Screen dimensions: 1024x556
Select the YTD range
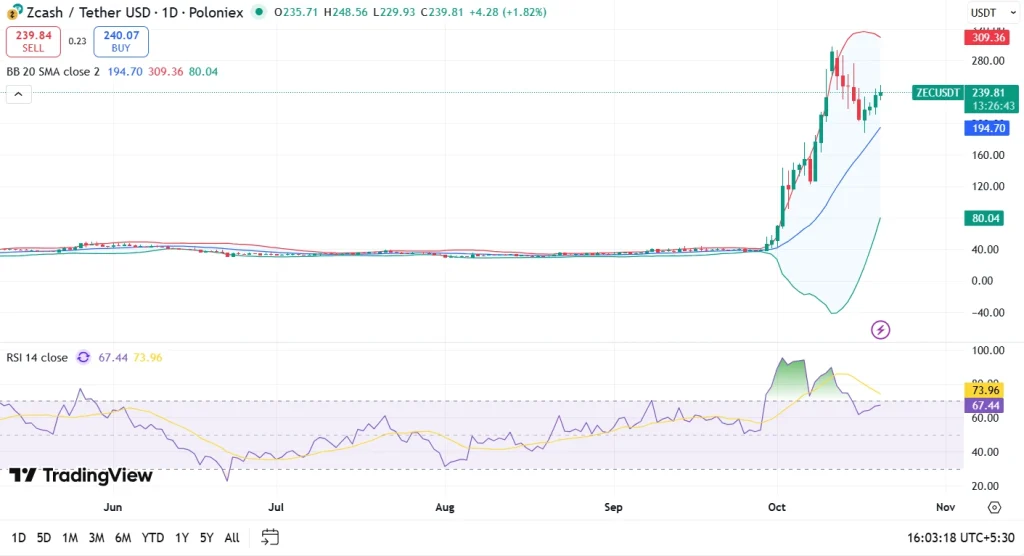point(153,537)
